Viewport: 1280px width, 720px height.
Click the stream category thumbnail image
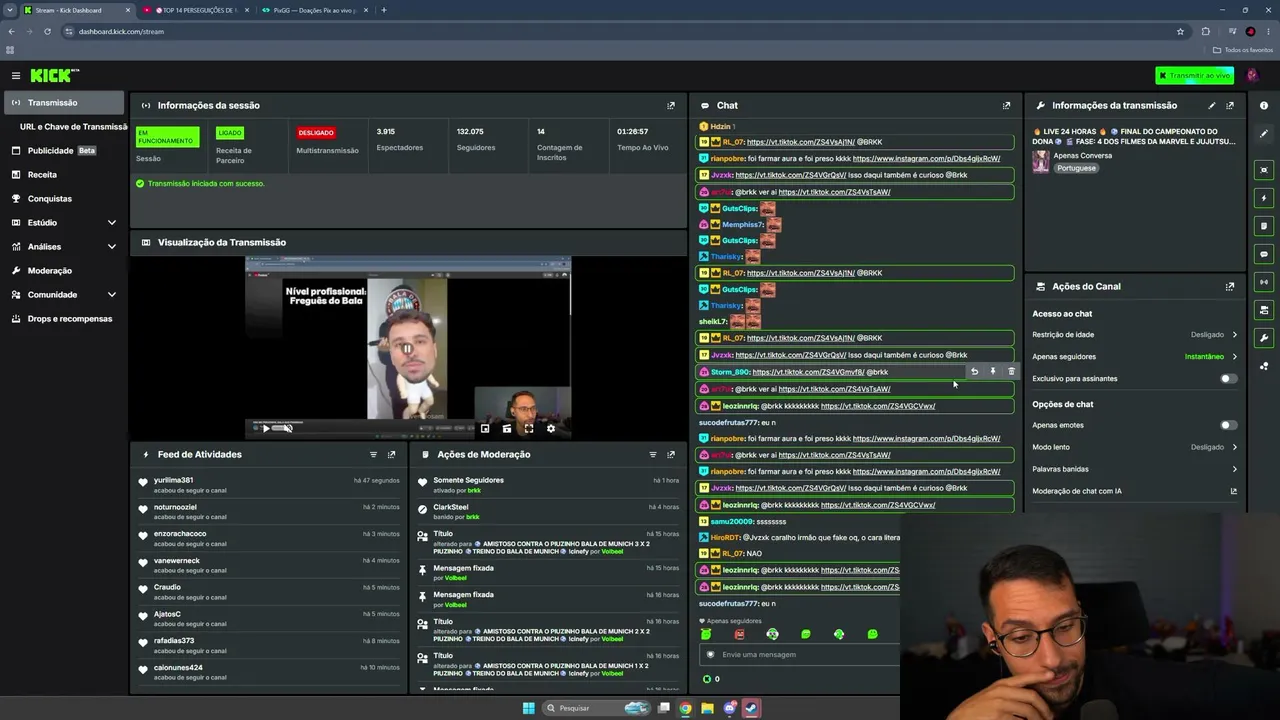(1041, 161)
